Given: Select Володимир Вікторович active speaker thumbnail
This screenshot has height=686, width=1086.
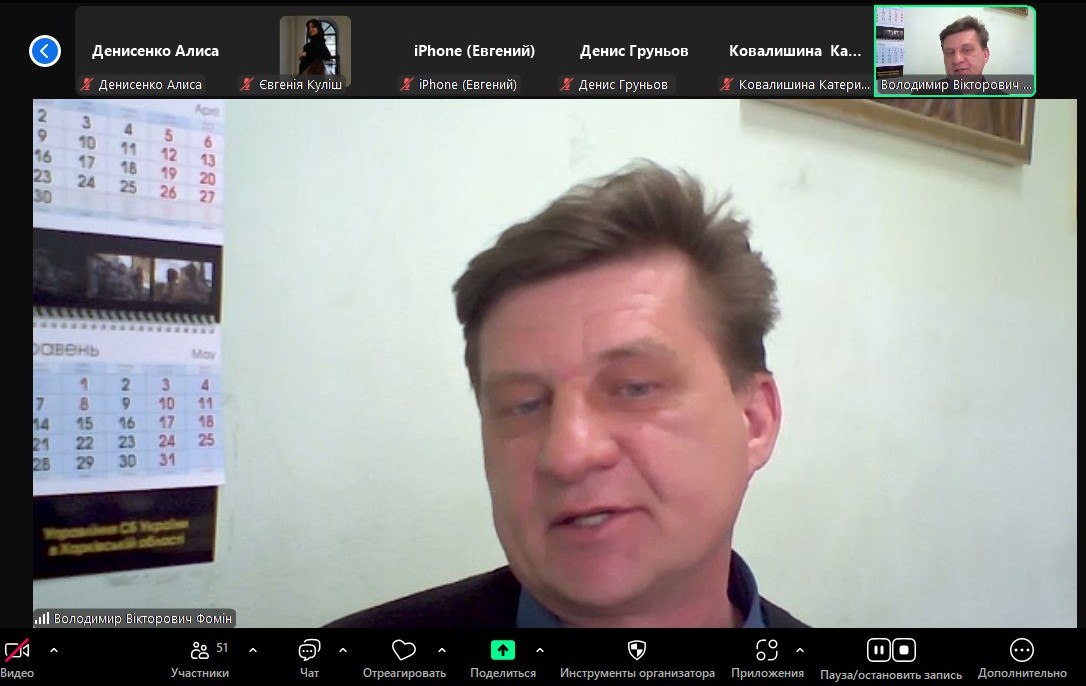Looking at the screenshot, I should pyautogui.click(x=954, y=51).
